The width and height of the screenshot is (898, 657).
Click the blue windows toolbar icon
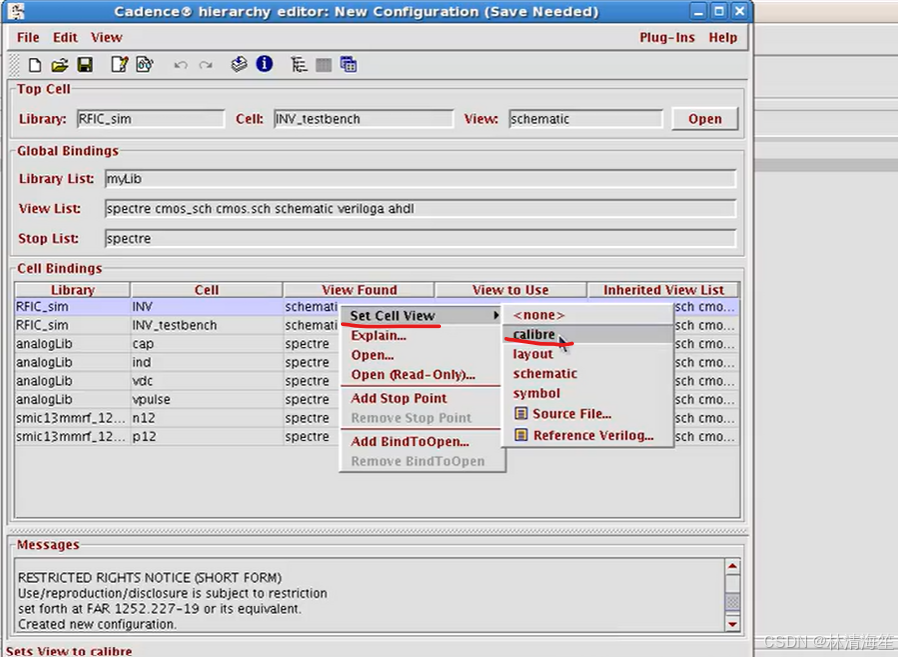click(348, 65)
